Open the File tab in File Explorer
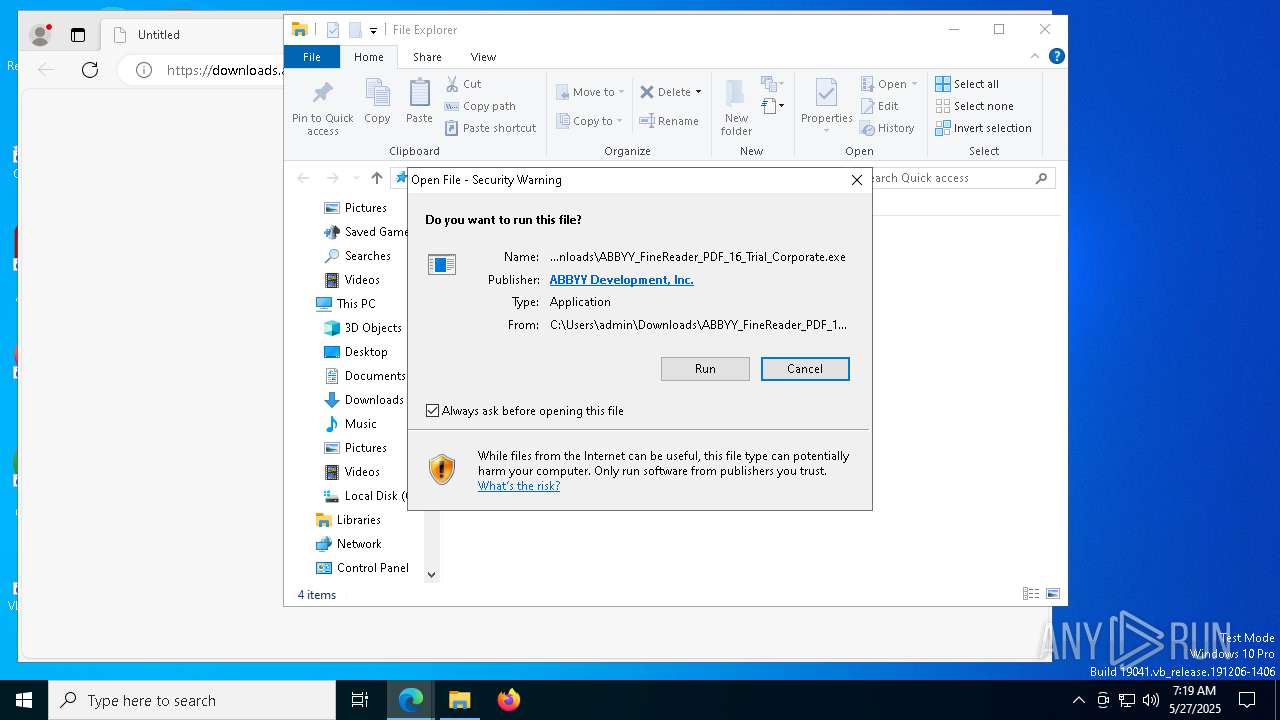The height and width of the screenshot is (720, 1280). pyautogui.click(x=312, y=57)
